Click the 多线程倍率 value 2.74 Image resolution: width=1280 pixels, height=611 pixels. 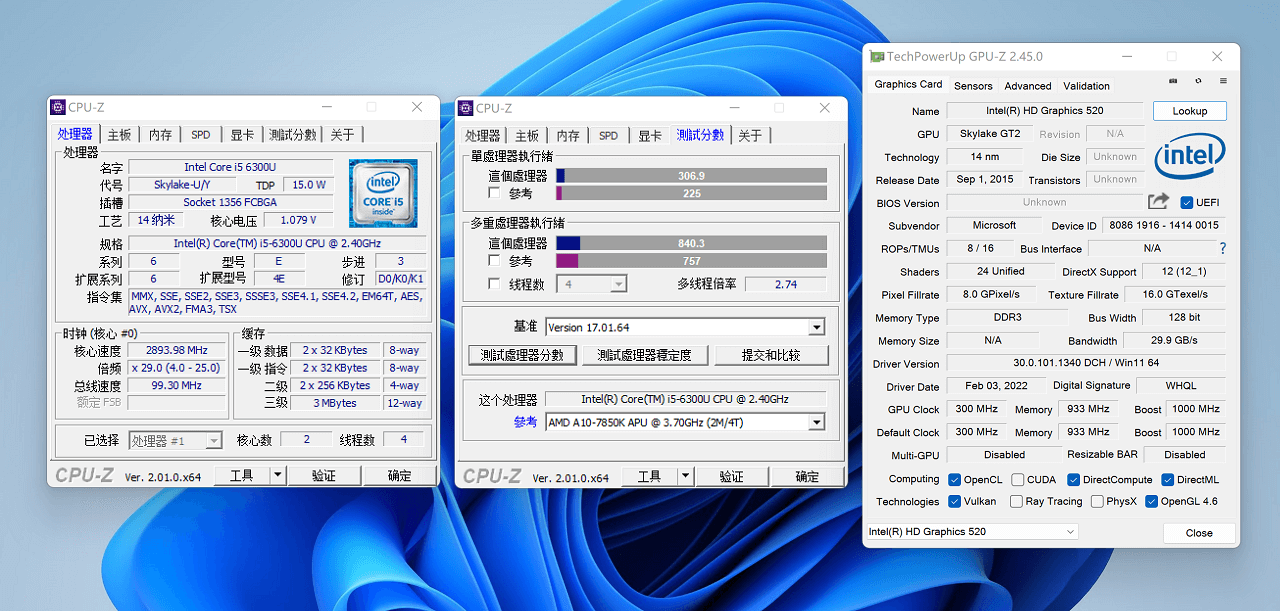pos(786,284)
